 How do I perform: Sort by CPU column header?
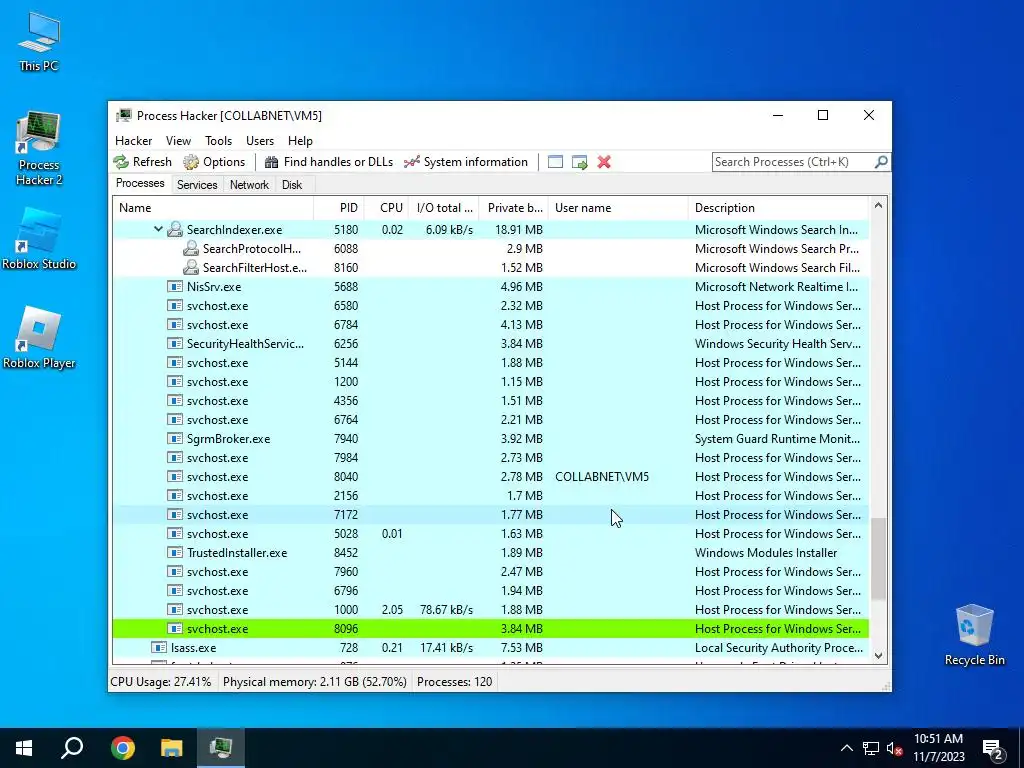[387, 208]
